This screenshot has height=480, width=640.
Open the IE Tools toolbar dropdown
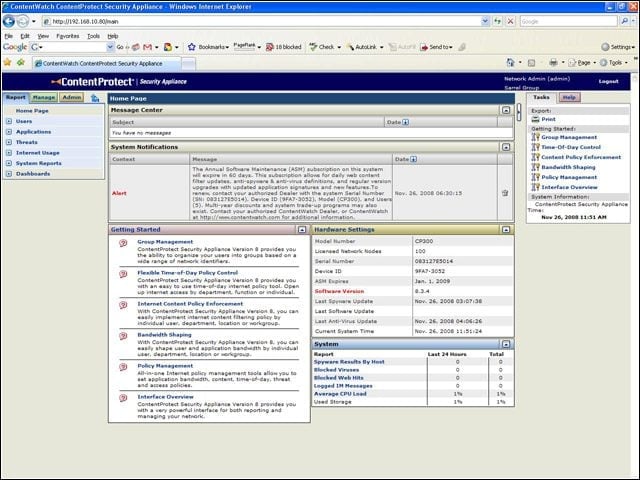pyautogui.click(x=613, y=62)
